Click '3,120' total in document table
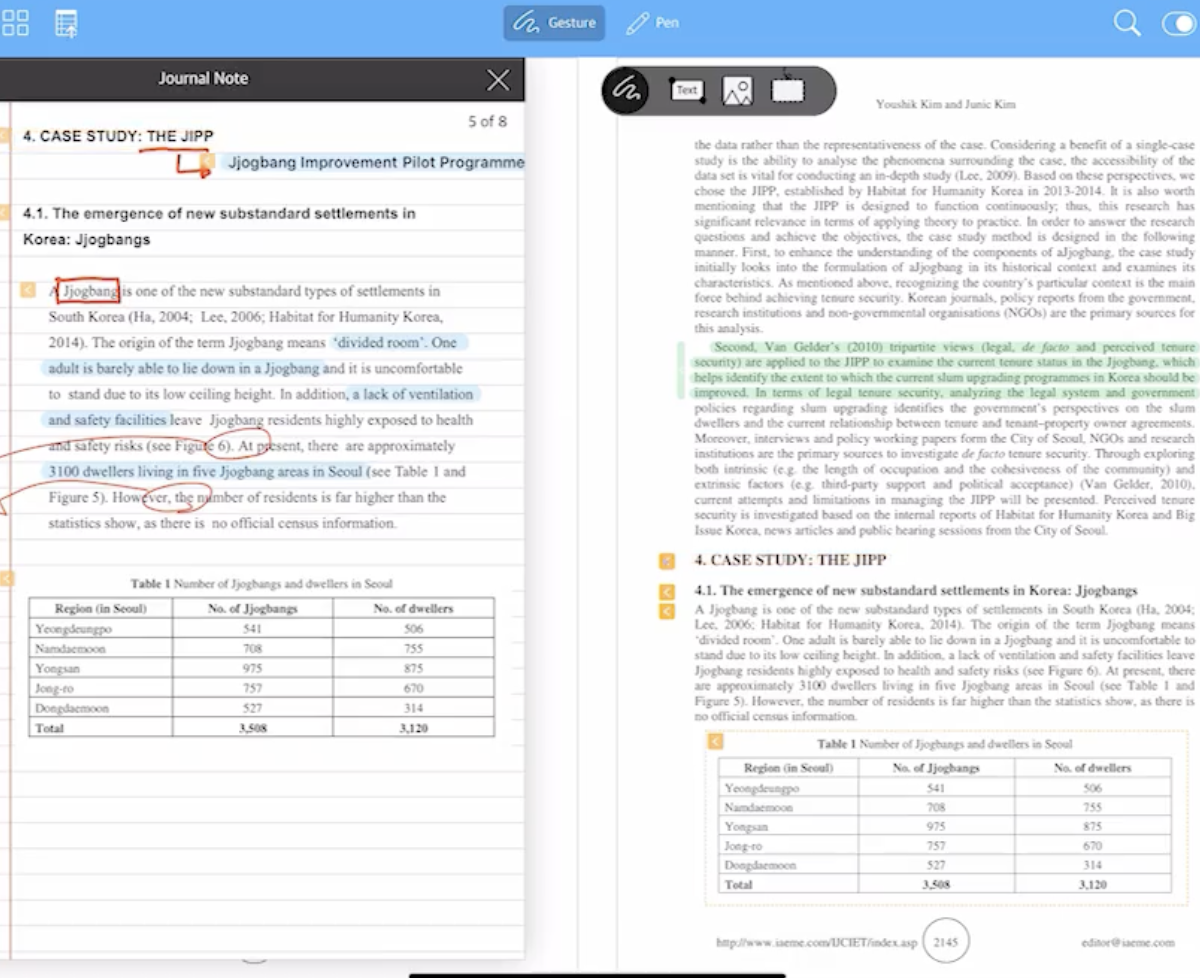This screenshot has height=978, width=1200. point(1092,884)
